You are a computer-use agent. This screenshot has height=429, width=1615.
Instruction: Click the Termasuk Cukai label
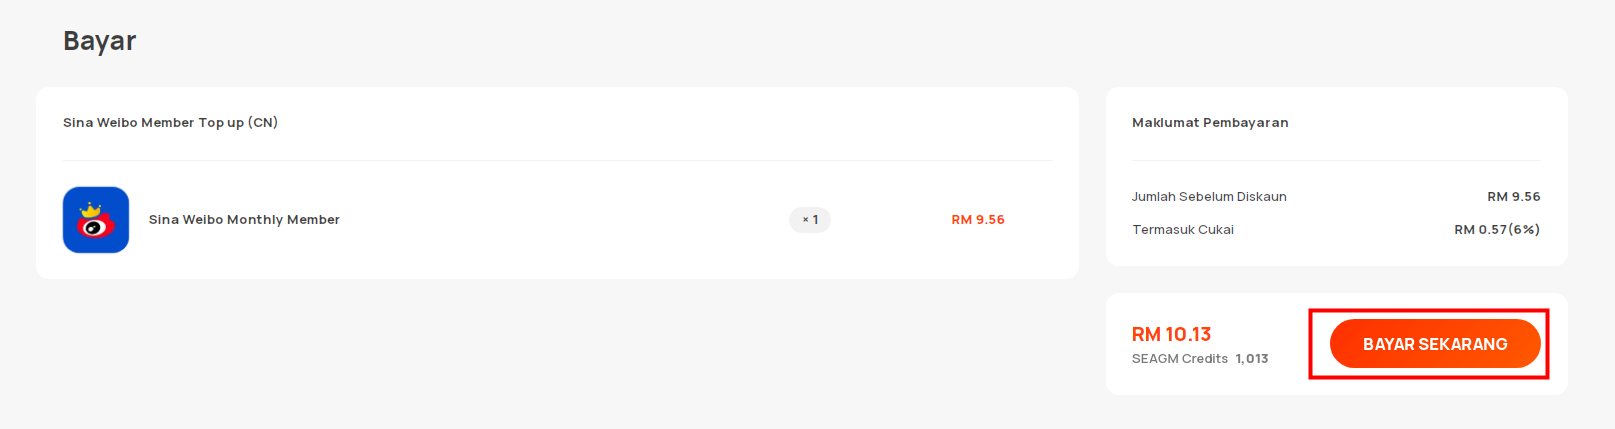click(x=1183, y=230)
